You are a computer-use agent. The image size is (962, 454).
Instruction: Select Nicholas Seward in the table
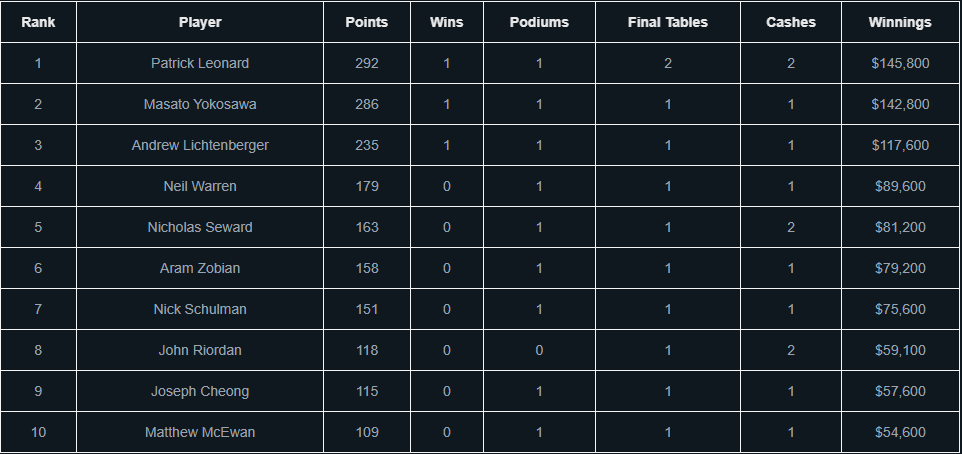[200, 227]
